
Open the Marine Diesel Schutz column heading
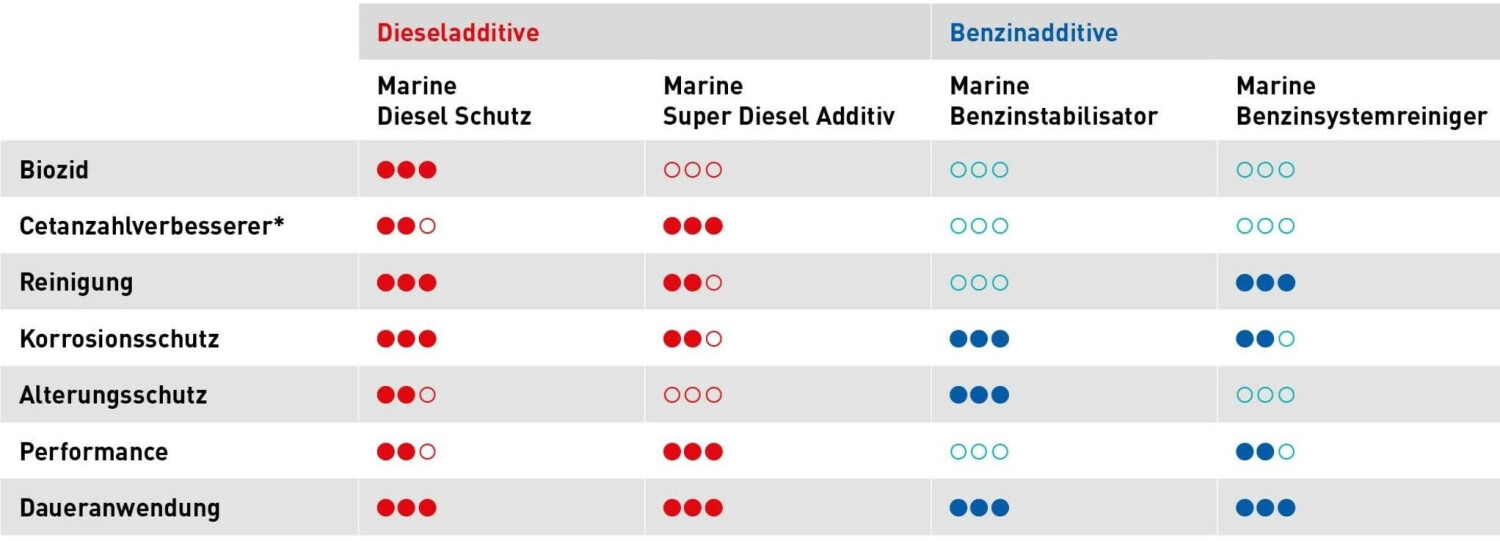tap(454, 101)
